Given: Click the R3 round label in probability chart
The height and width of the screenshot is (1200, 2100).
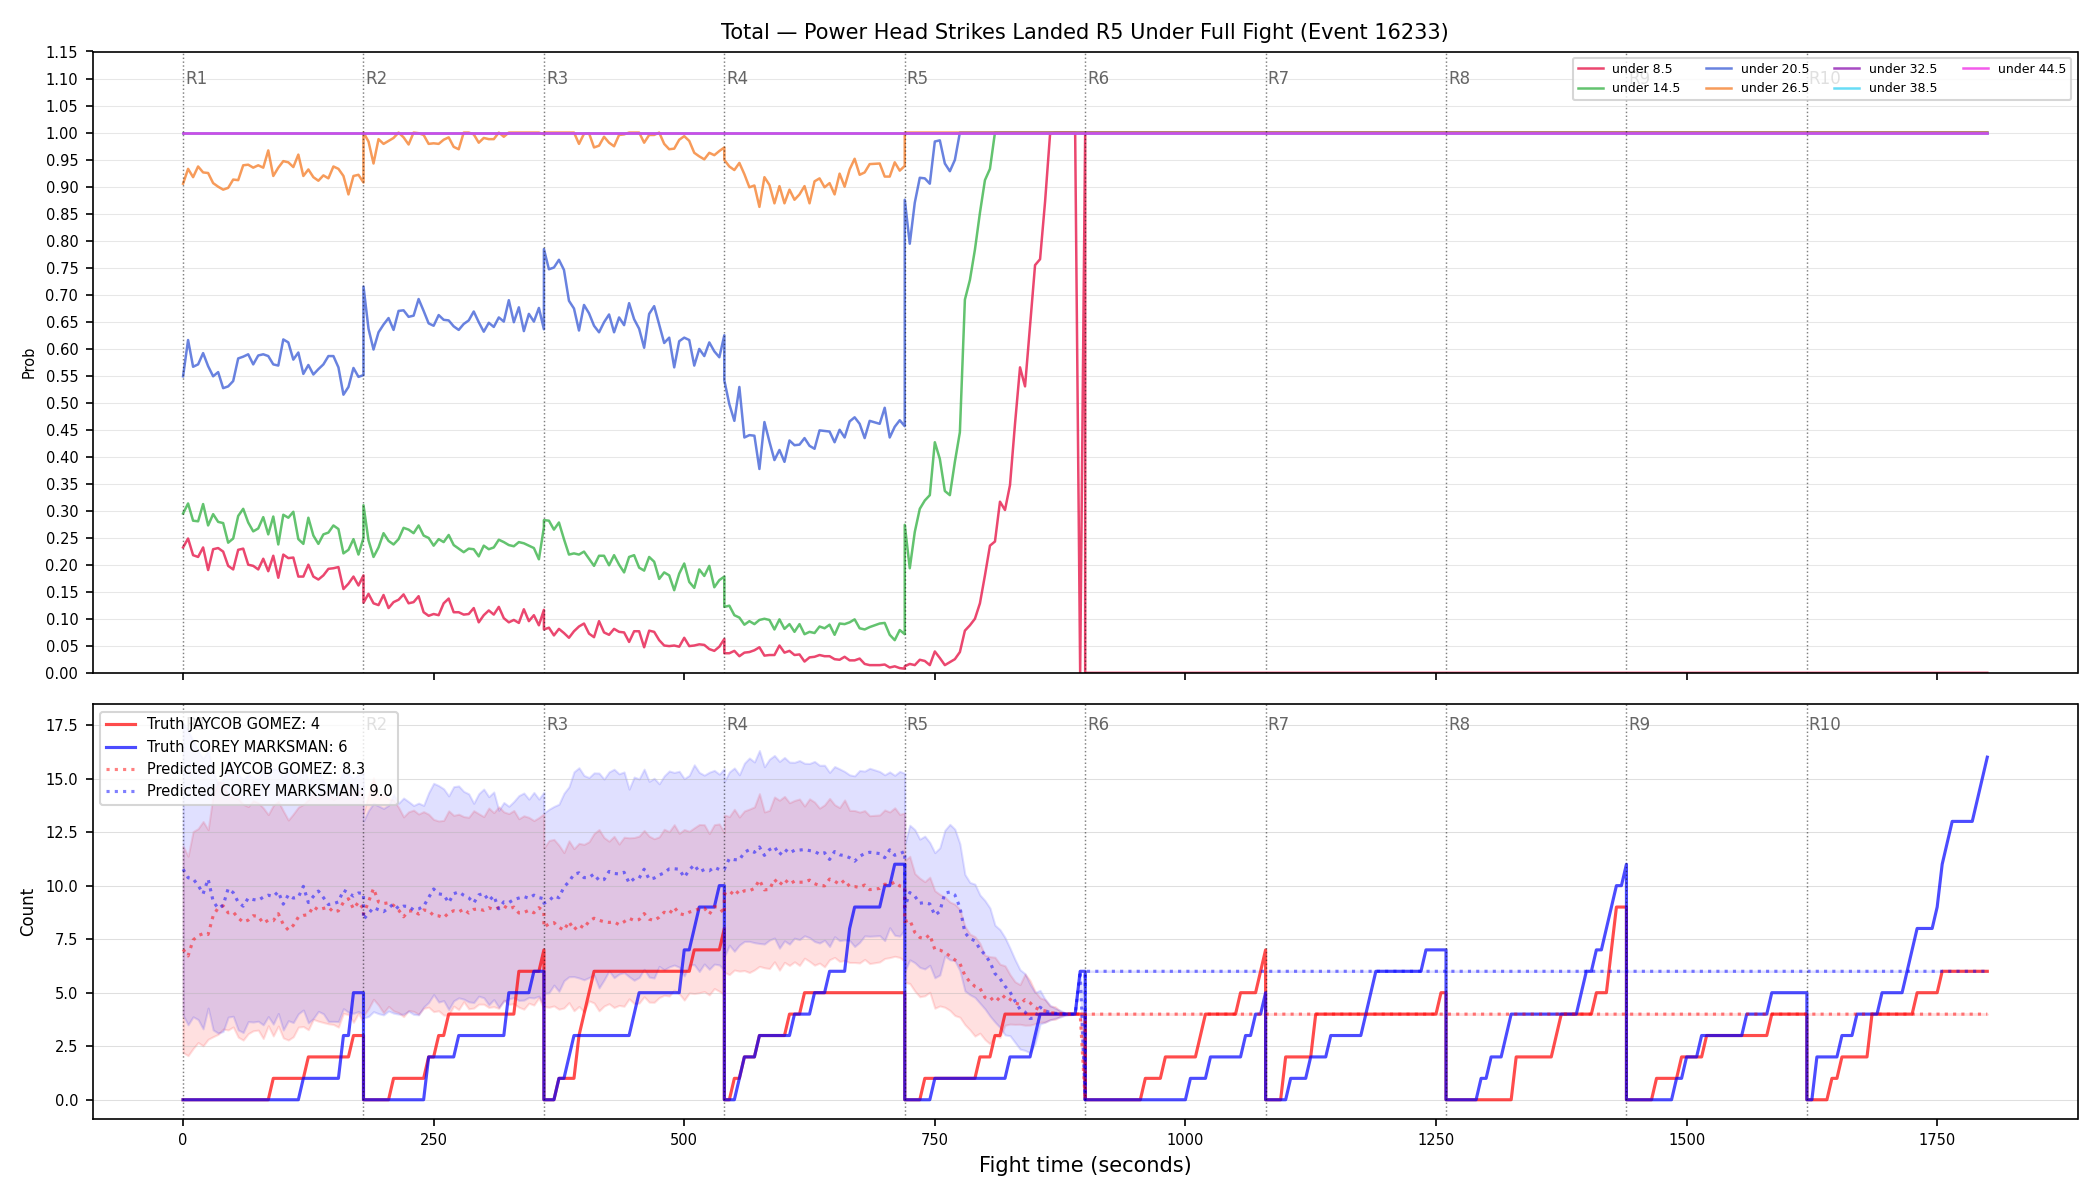Looking at the screenshot, I should pos(557,78).
